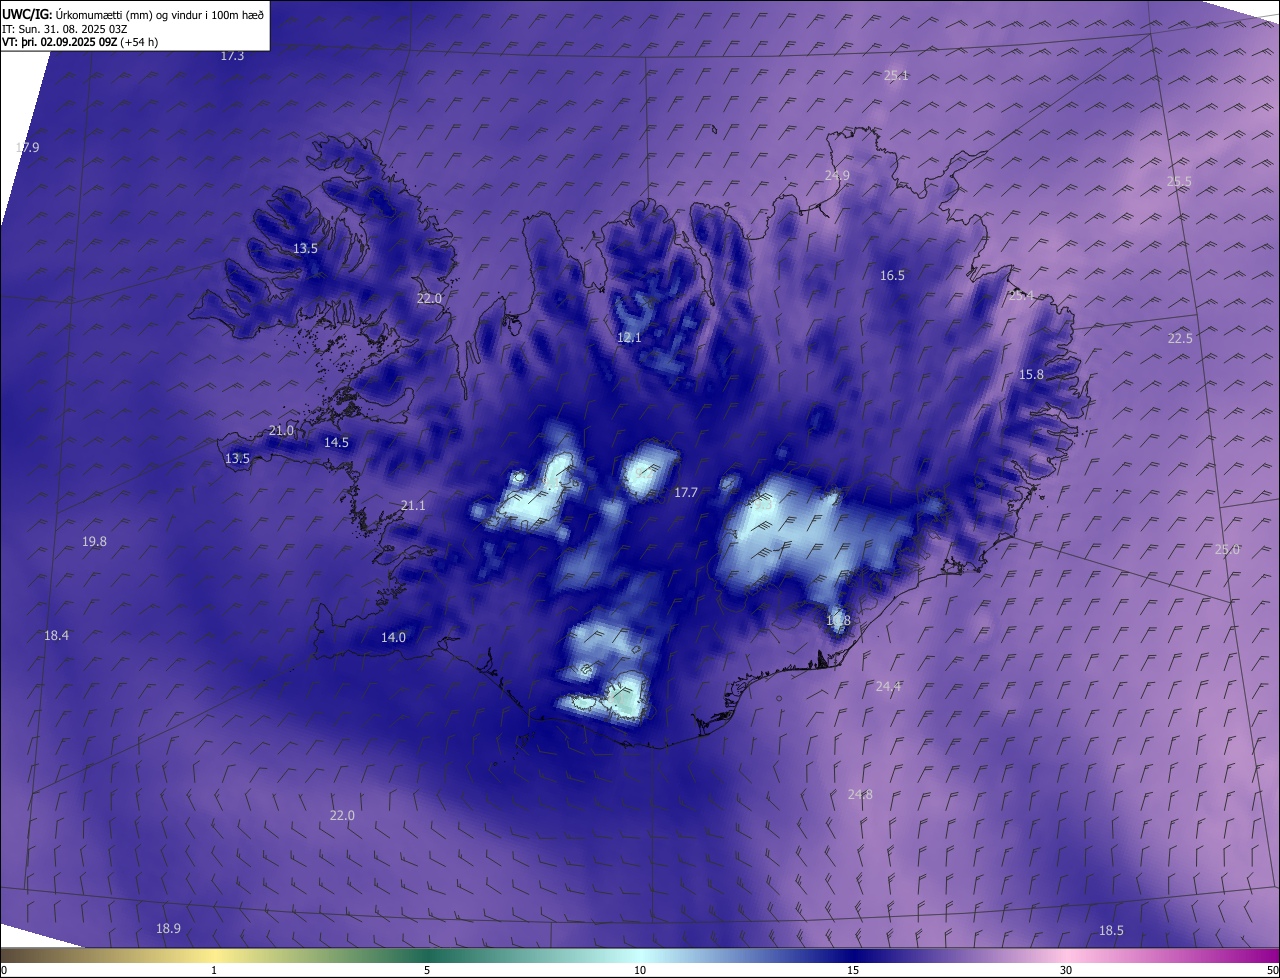
Task: Click the value label 24.4
Action: pos(888,686)
